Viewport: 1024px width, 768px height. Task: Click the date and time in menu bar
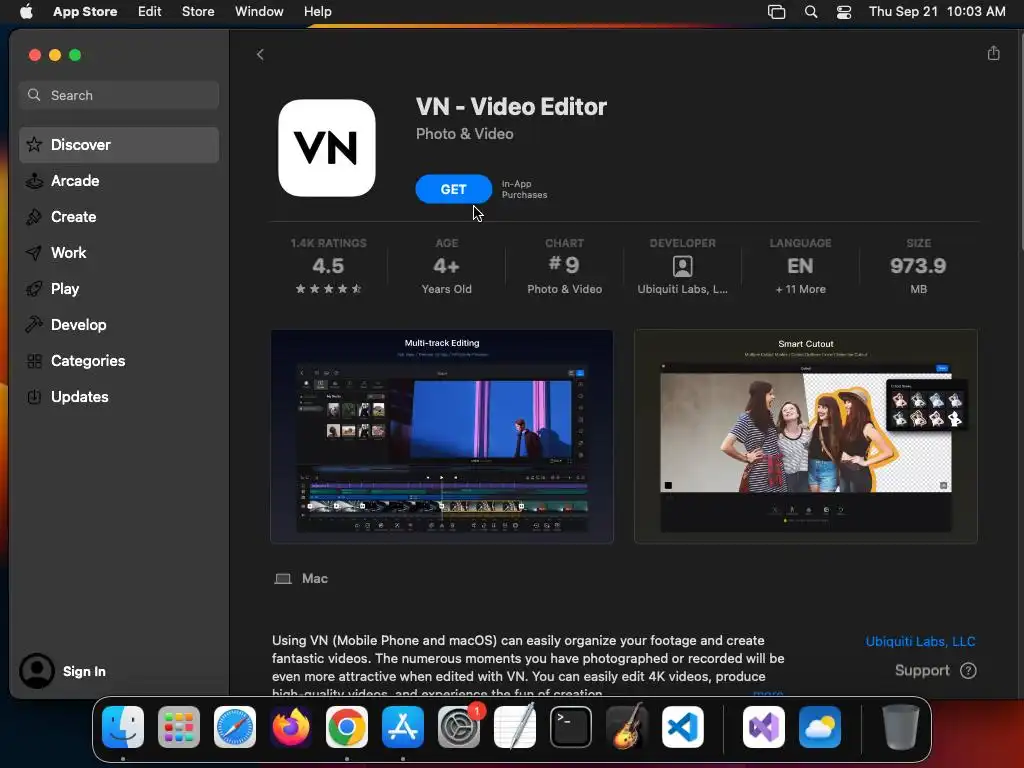pyautogui.click(x=937, y=12)
